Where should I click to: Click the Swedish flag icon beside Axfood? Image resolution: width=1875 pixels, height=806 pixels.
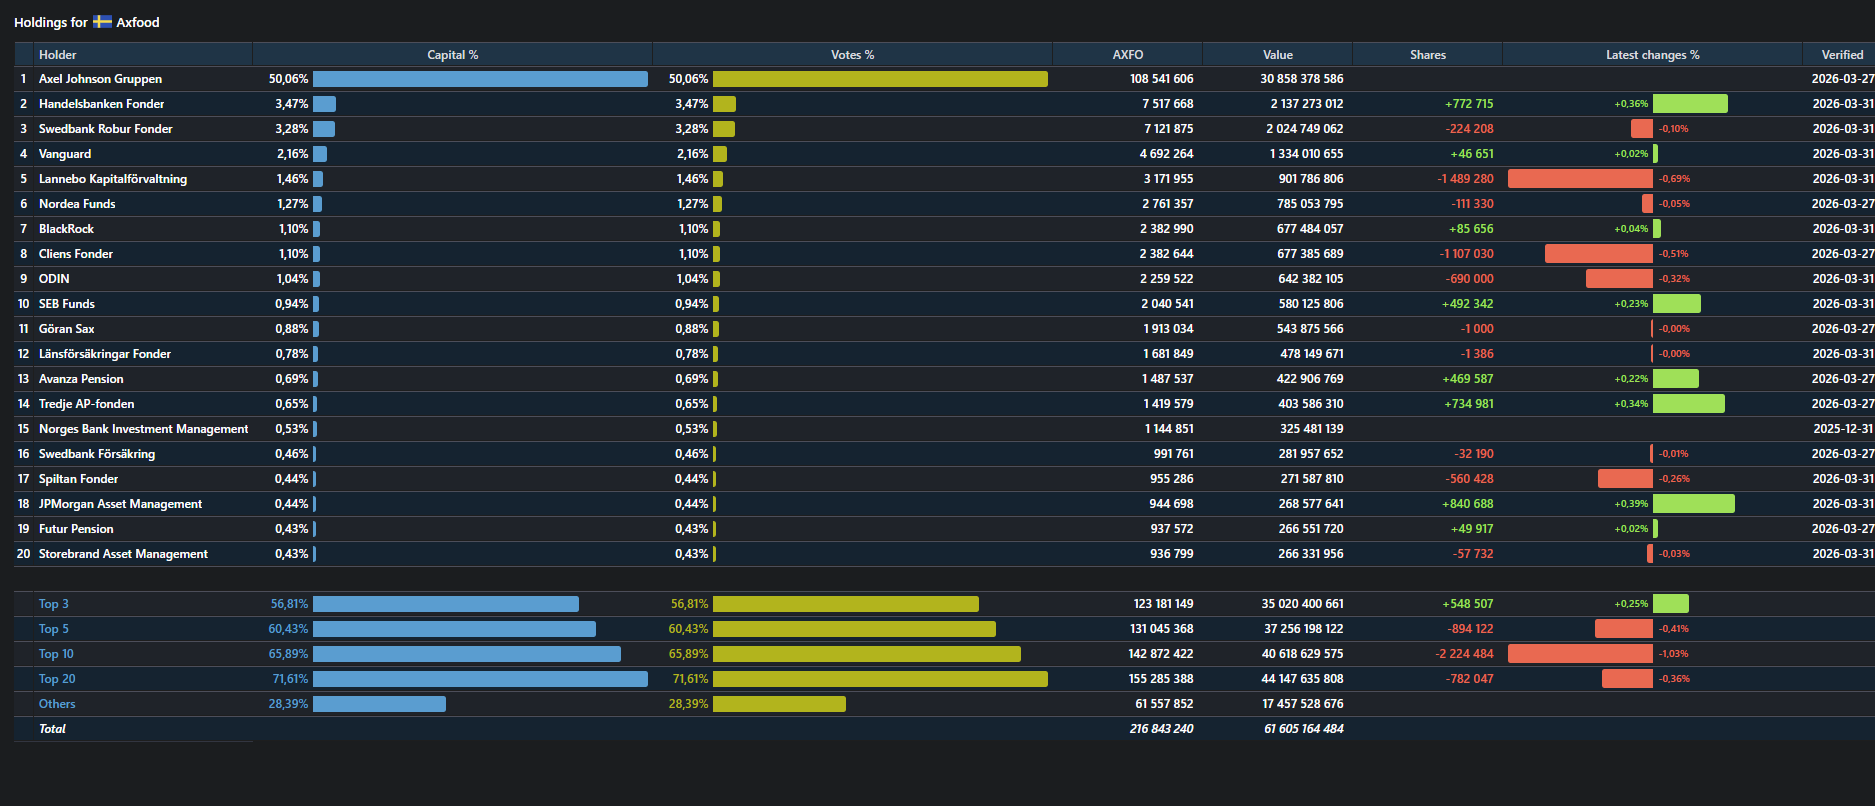tap(102, 21)
